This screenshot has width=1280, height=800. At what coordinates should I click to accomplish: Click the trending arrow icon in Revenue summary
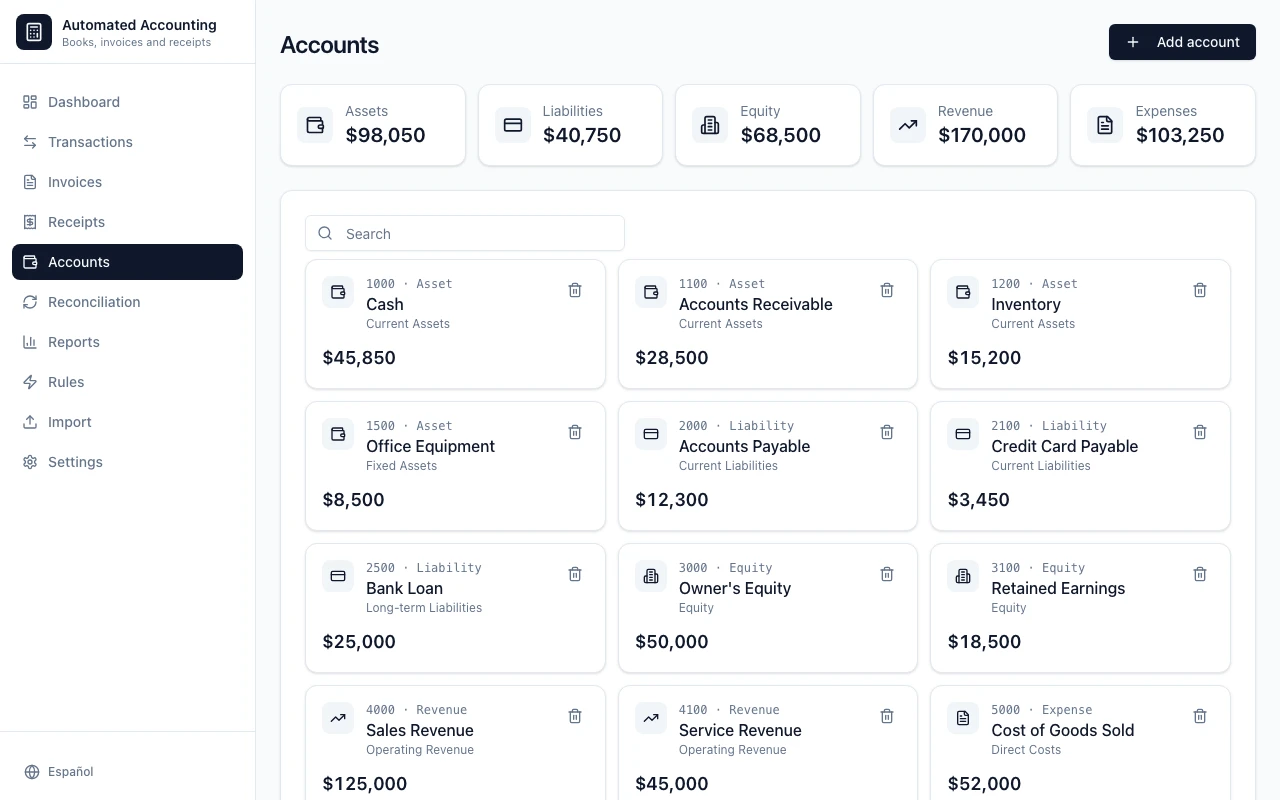coord(908,125)
